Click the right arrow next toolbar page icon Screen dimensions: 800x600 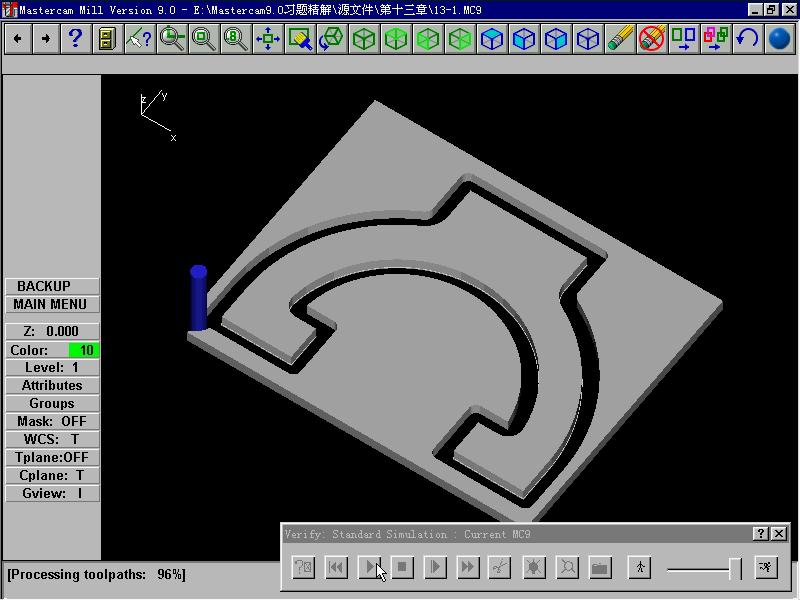[x=46, y=38]
